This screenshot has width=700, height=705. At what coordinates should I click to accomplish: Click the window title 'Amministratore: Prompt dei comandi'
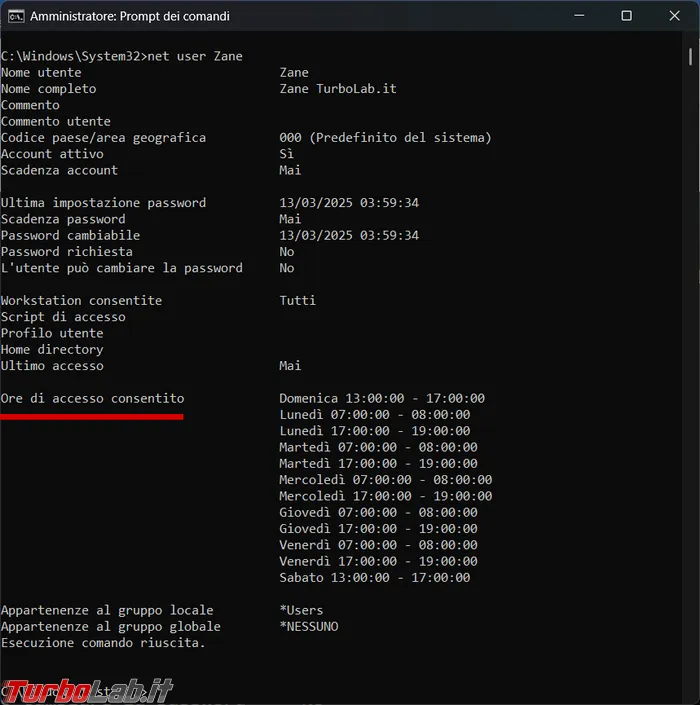click(x=129, y=16)
